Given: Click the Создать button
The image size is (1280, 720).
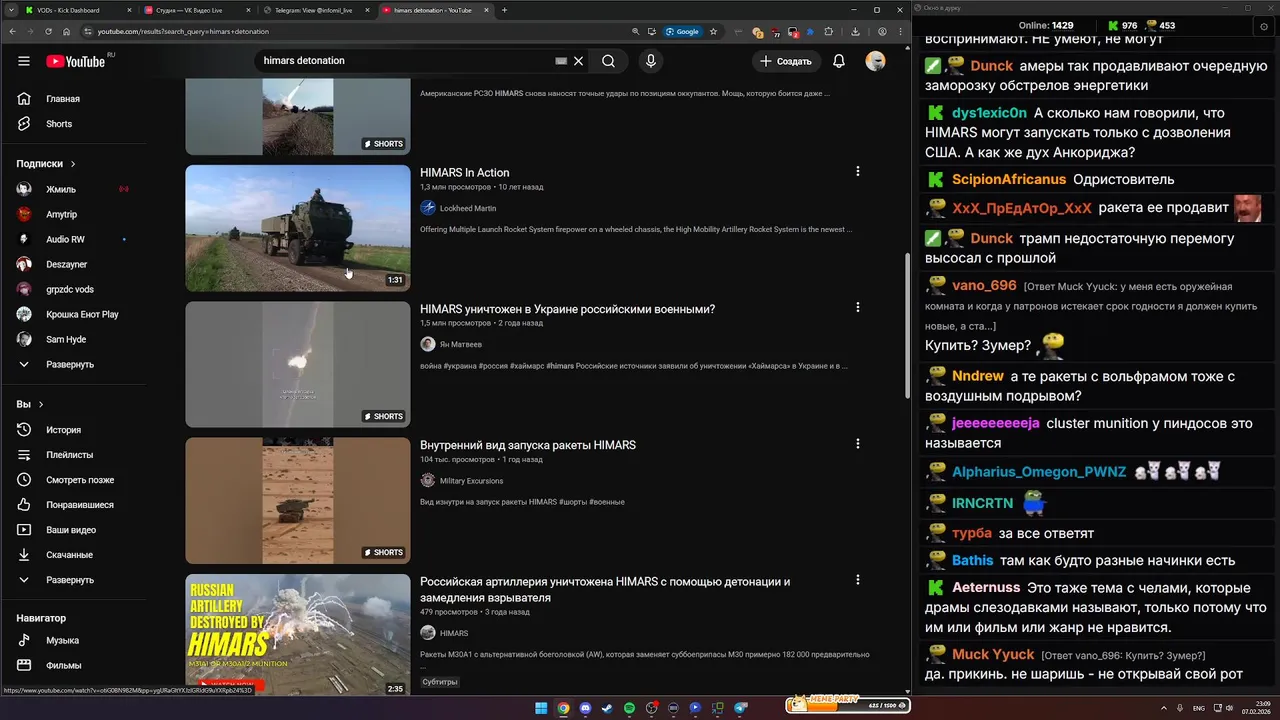Looking at the screenshot, I should (787, 61).
